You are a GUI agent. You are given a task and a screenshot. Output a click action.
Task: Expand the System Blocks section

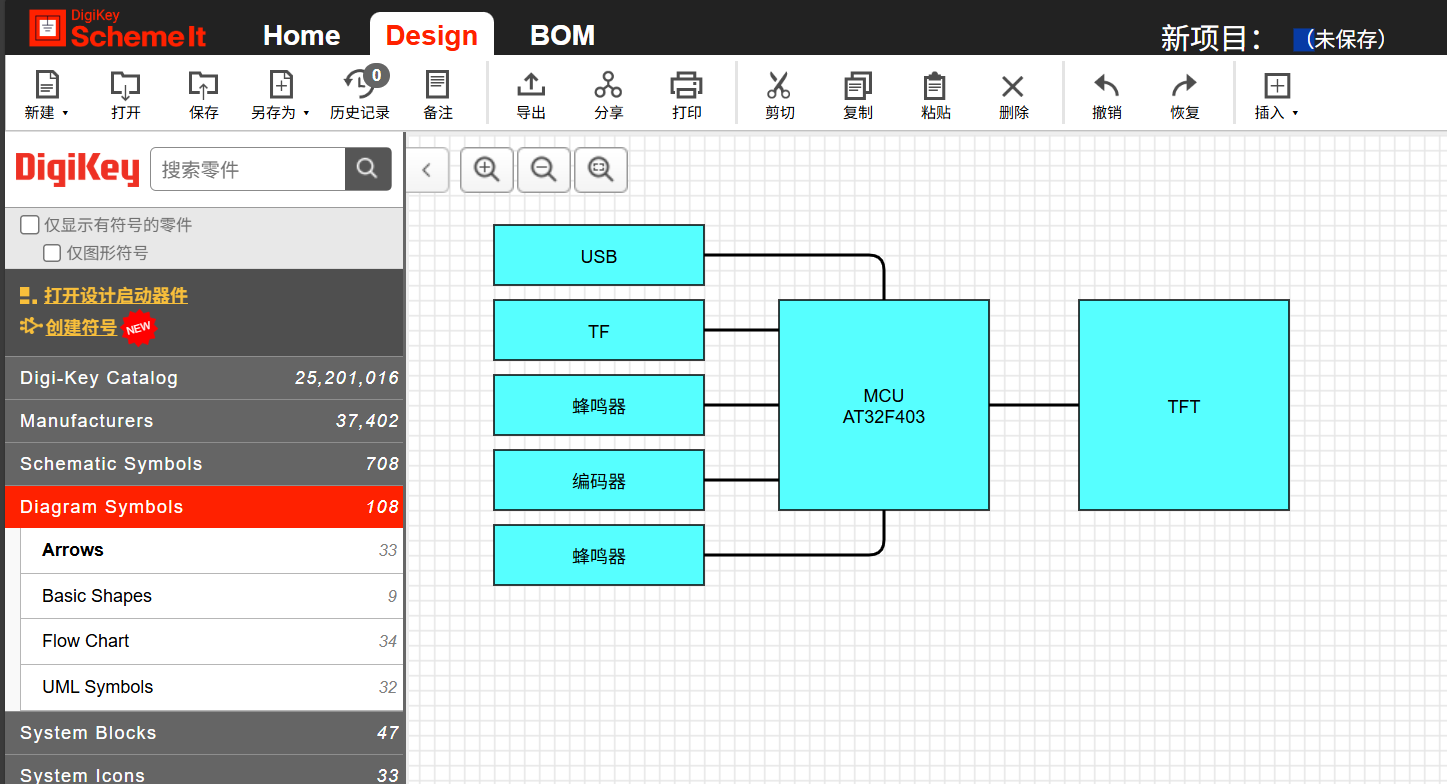204,733
